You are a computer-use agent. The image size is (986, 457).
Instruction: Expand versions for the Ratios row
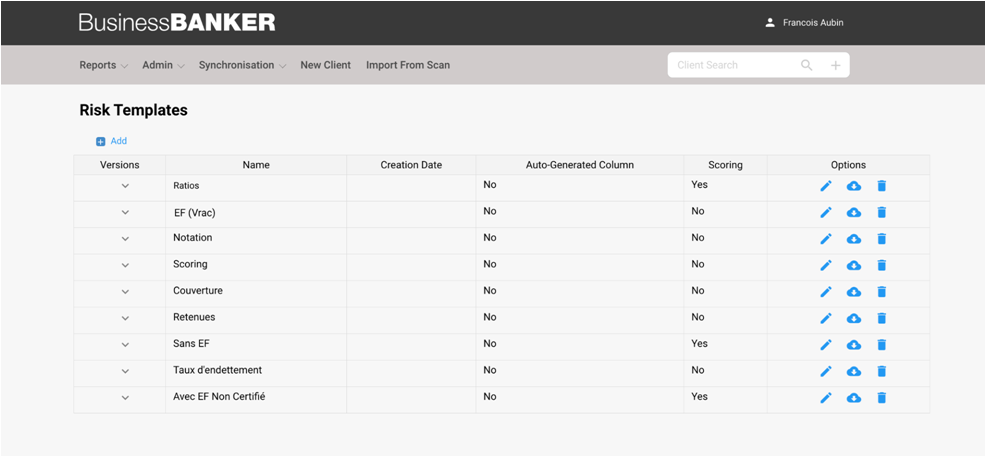125,186
